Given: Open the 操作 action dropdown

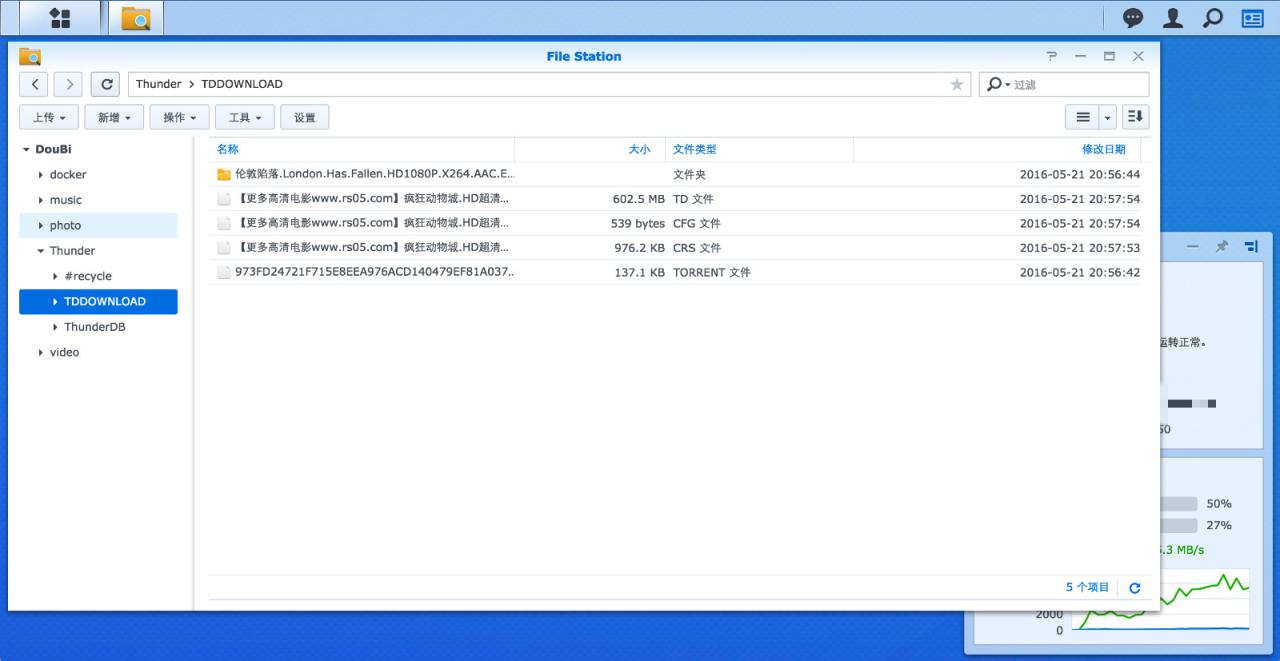Looking at the screenshot, I should coord(179,118).
